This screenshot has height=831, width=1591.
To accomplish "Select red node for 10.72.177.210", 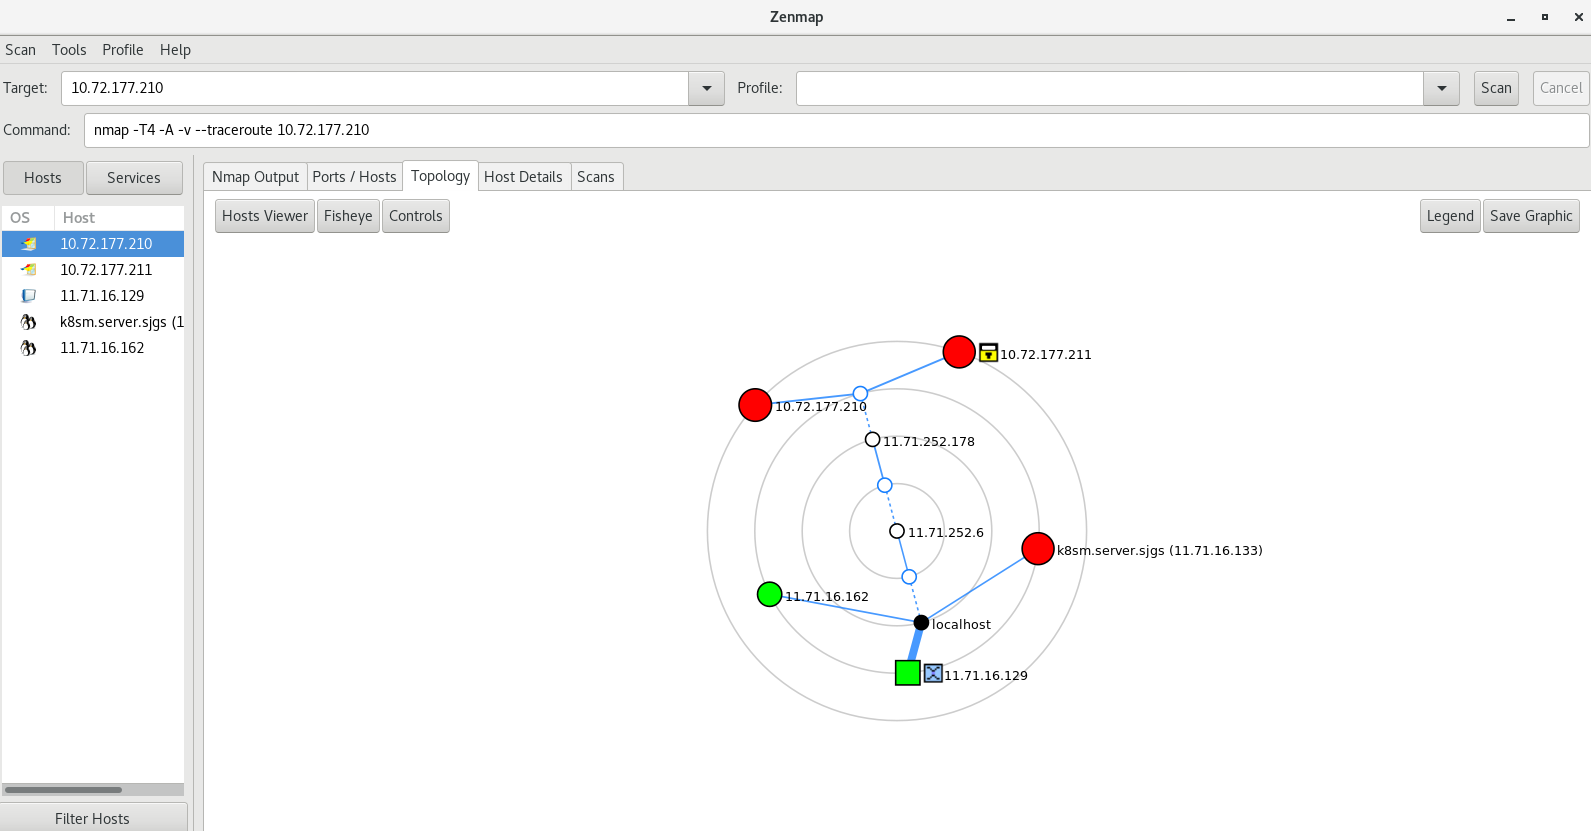I will click(x=755, y=405).
